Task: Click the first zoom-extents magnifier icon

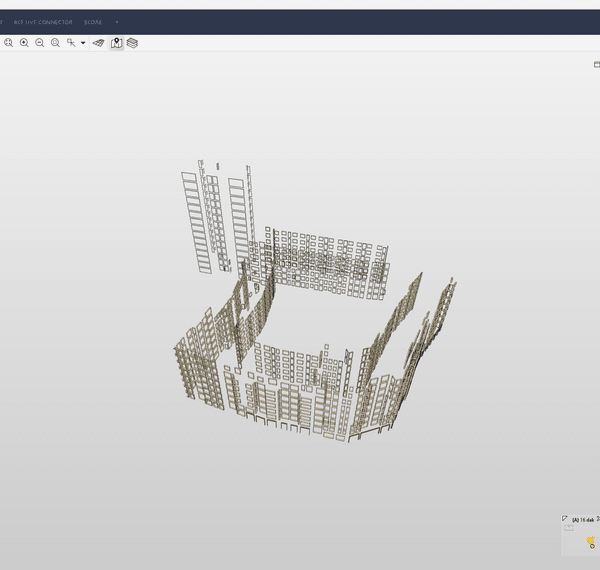Action: click(x=8, y=43)
